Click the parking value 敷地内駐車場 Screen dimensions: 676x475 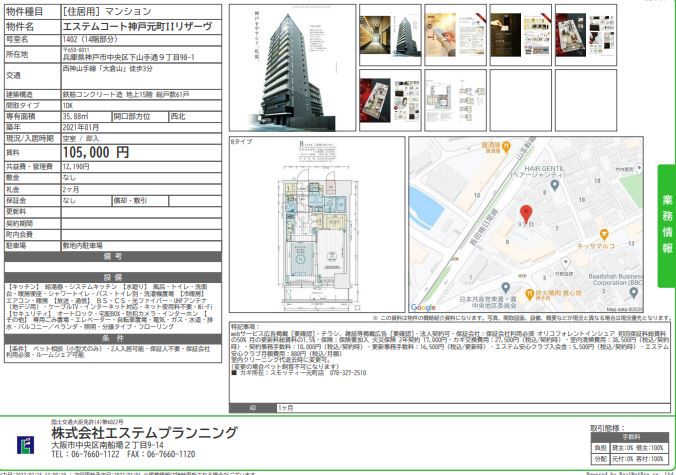[x=83, y=245]
